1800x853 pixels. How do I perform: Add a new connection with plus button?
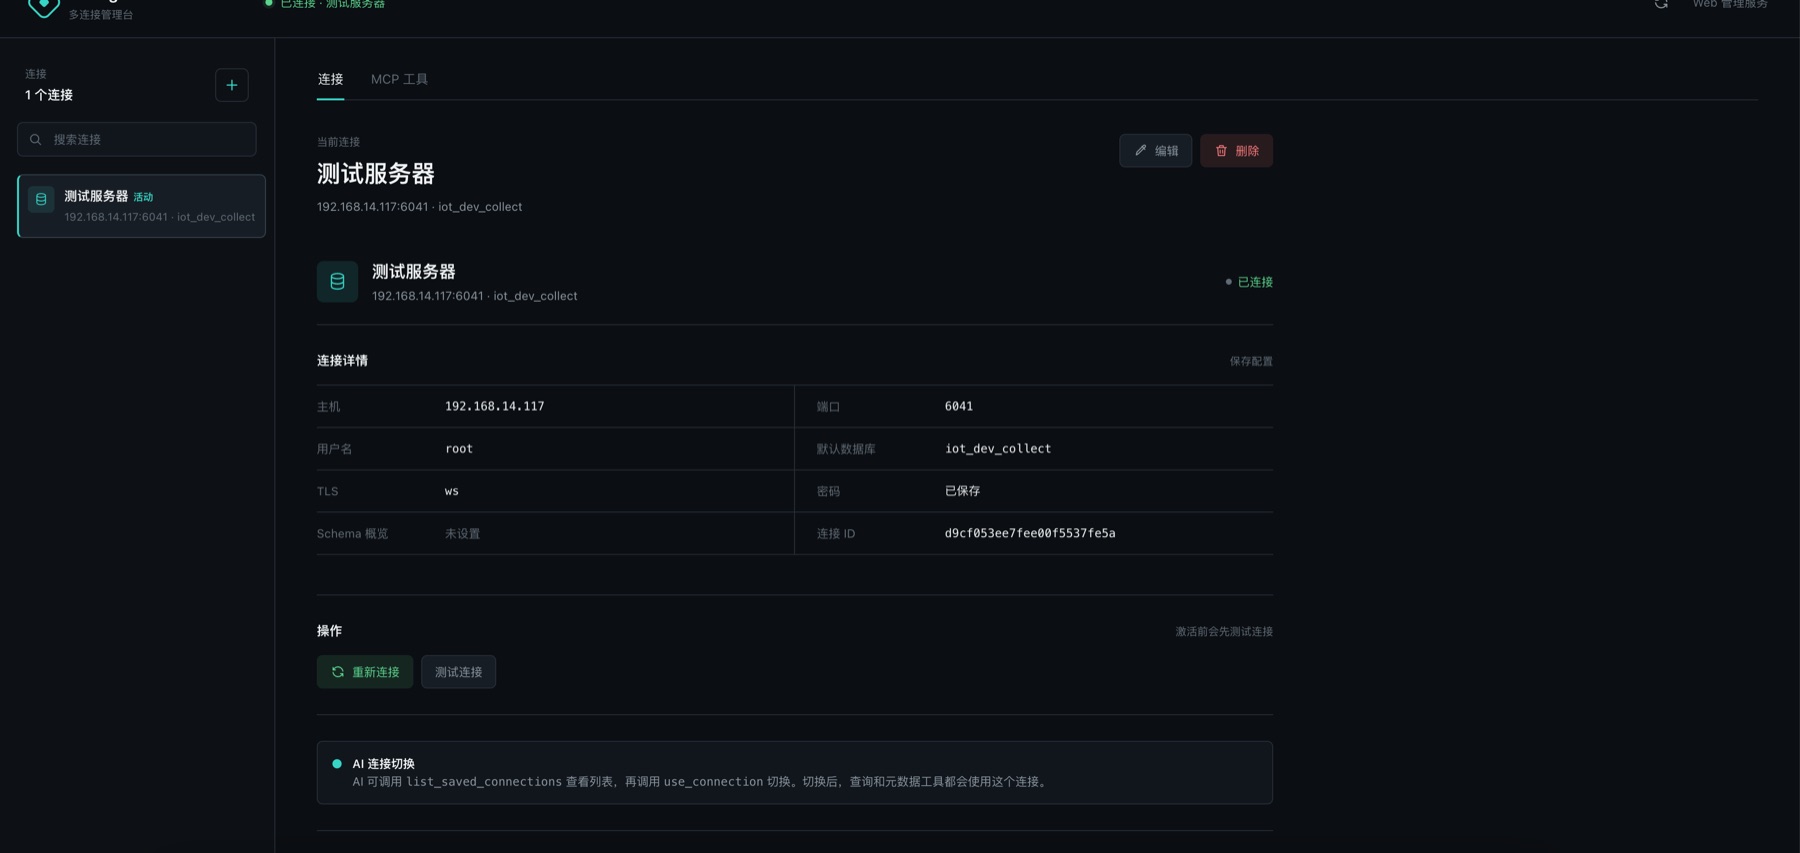[232, 85]
